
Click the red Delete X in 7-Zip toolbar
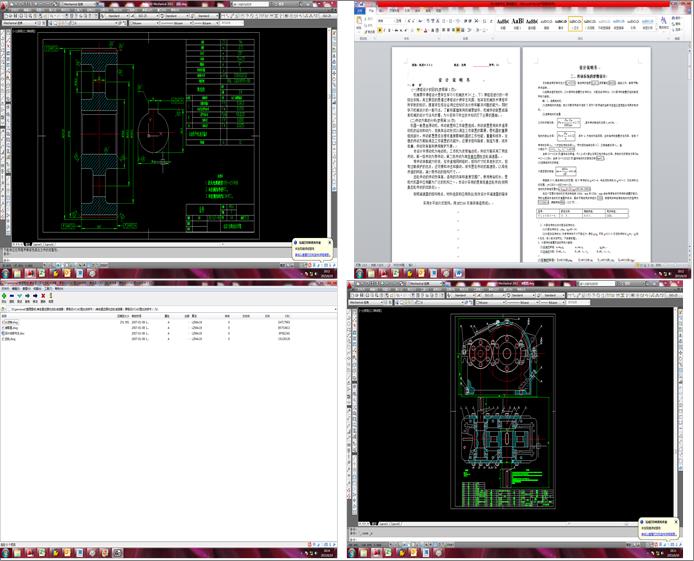click(43, 296)
